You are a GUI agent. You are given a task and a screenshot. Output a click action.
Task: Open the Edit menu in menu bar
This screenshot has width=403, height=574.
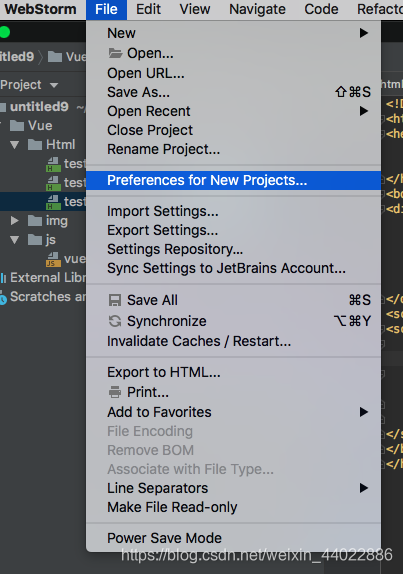(148, 9)
